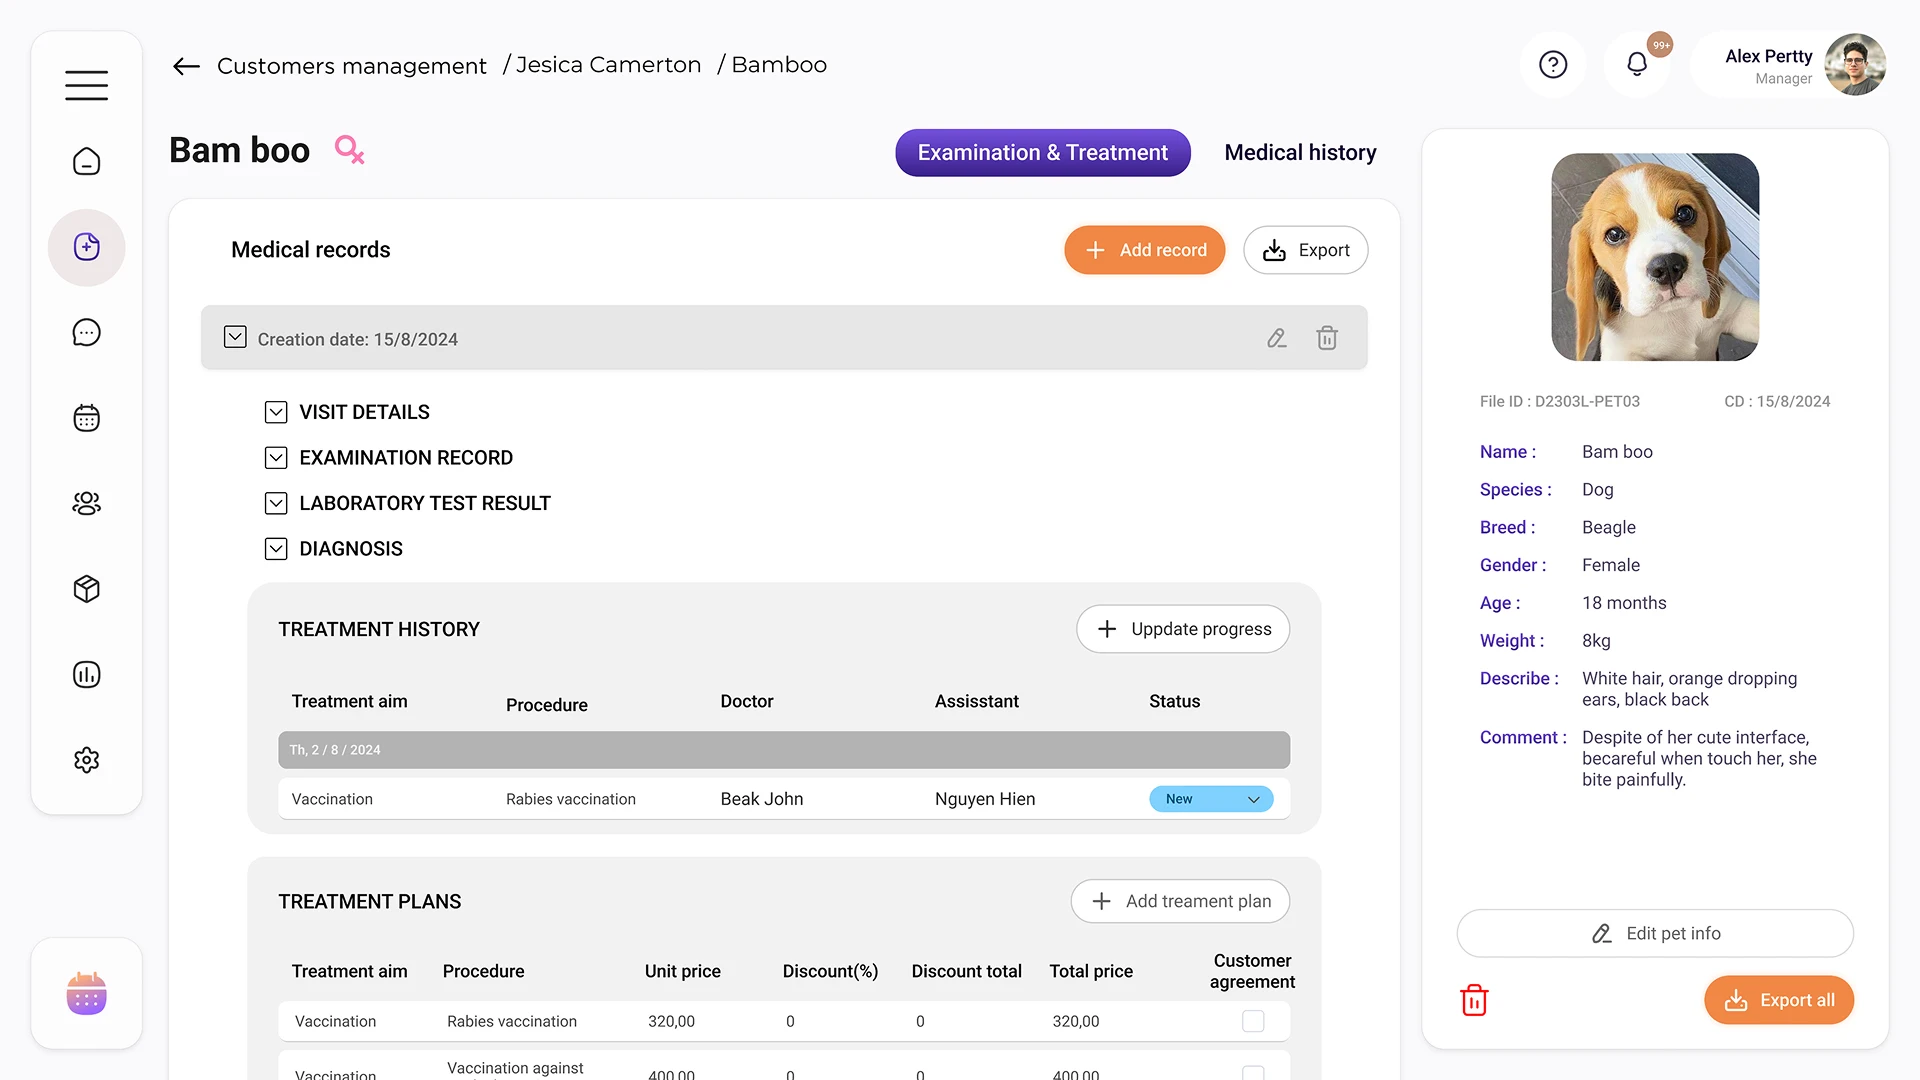The image size is (1920, 1080).
Task: Toggle the Creation date record checkbox
Action: (234, 337)
